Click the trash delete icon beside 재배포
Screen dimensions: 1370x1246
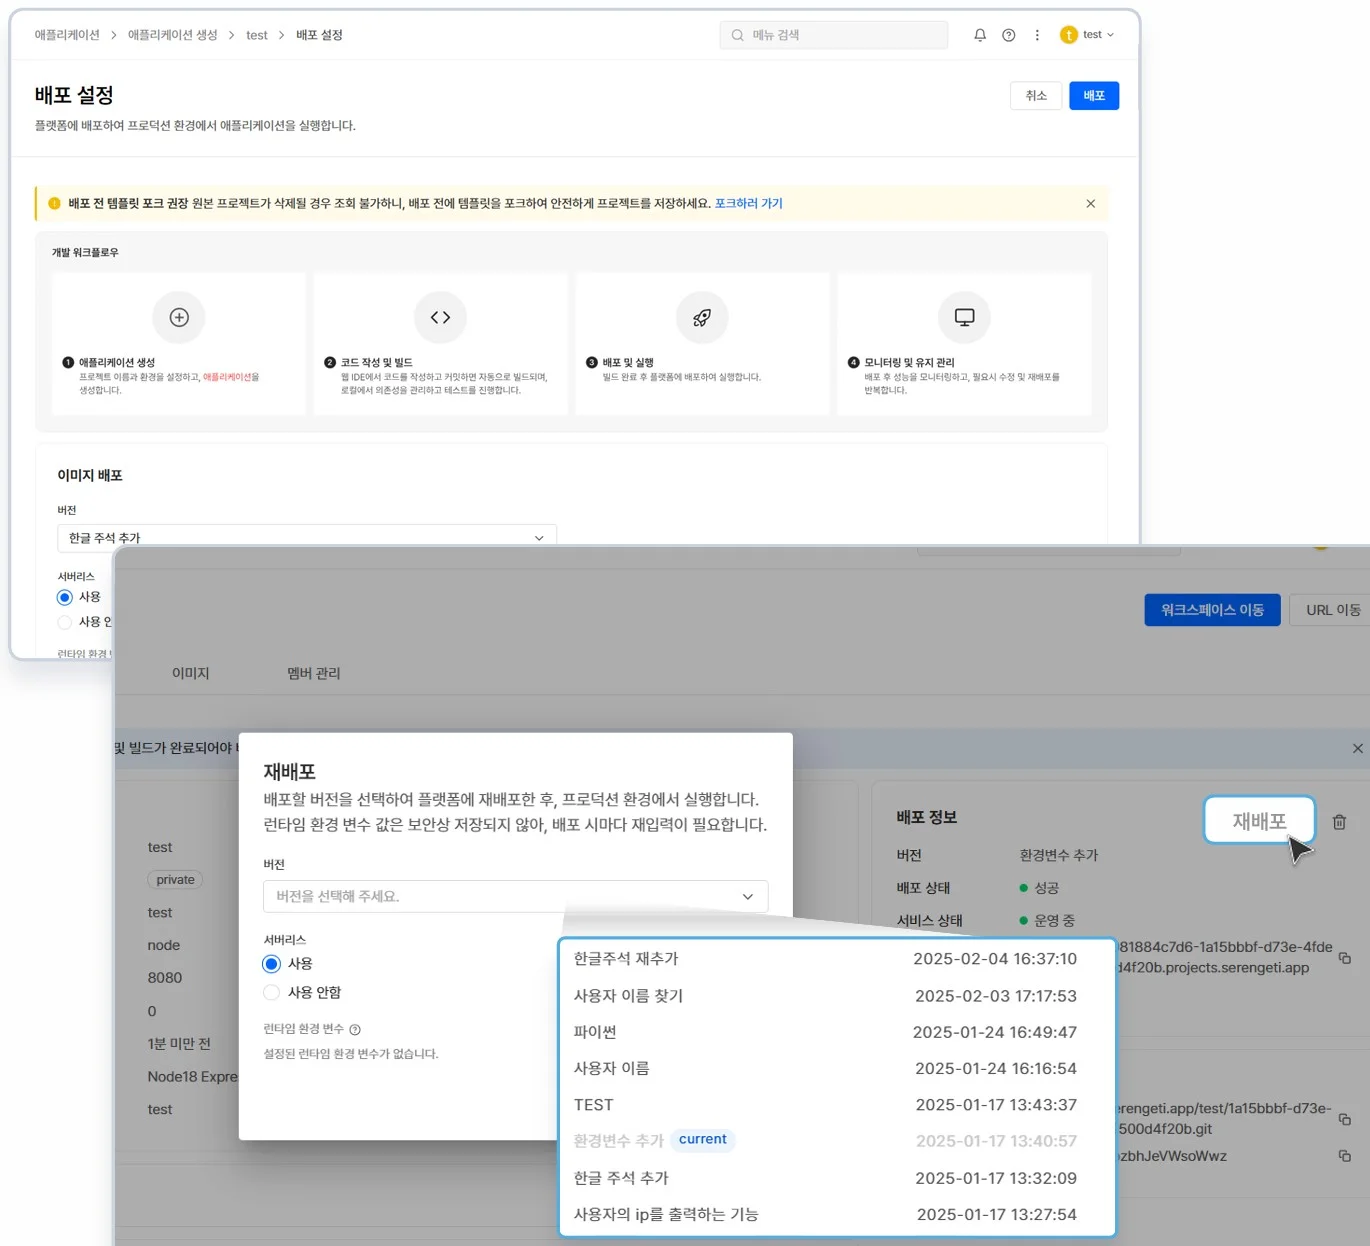pos(1339,822)
